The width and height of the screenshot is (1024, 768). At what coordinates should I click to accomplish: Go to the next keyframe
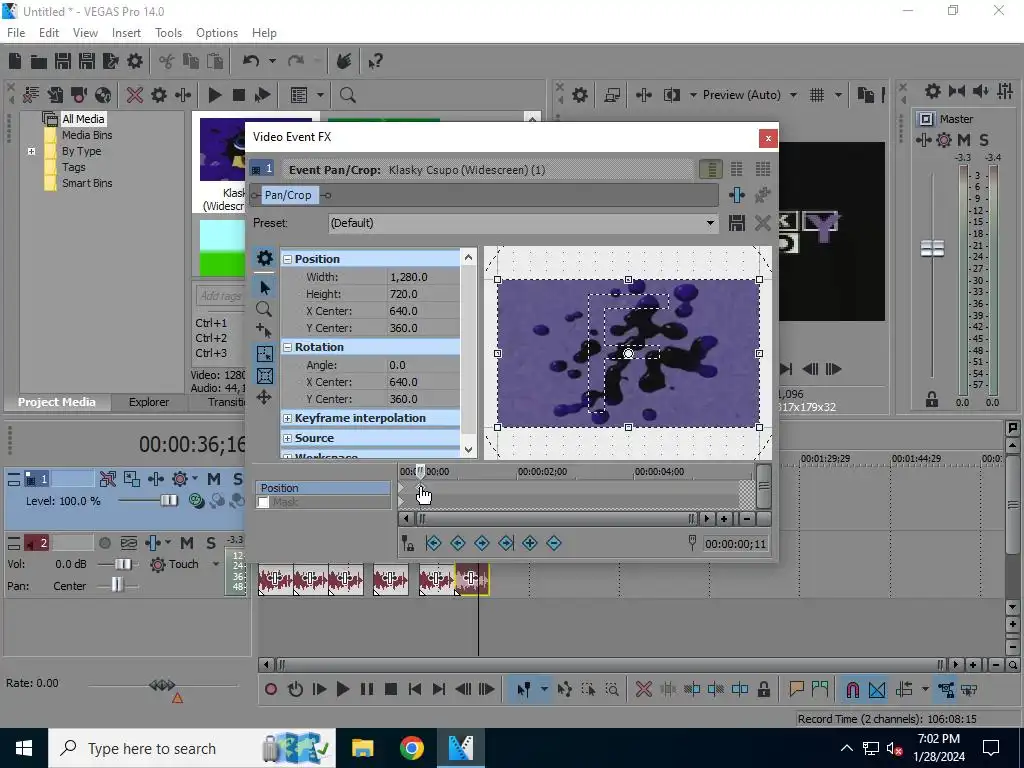tap(482, 543)
